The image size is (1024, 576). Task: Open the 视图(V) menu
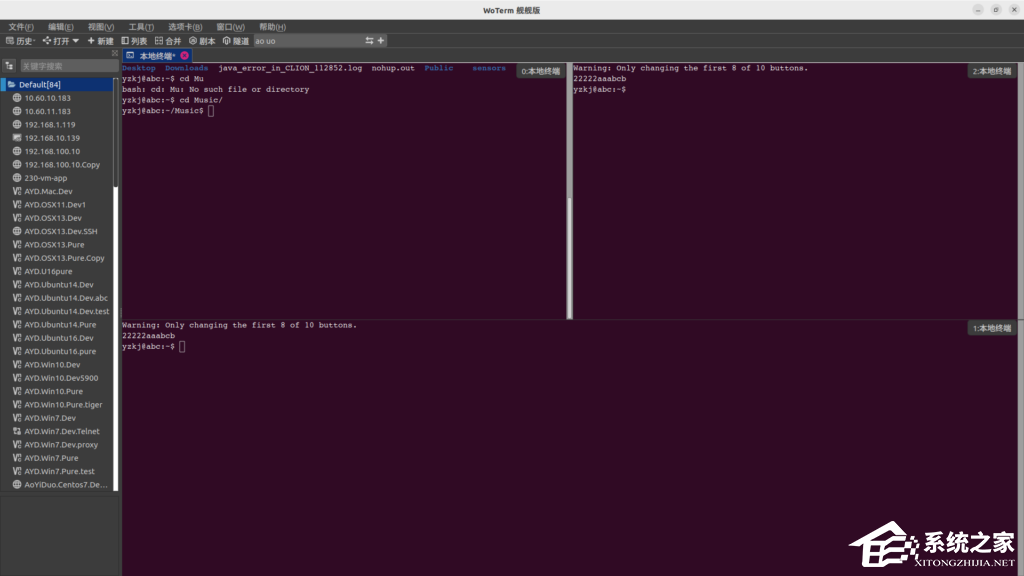[x=101, y=27]
